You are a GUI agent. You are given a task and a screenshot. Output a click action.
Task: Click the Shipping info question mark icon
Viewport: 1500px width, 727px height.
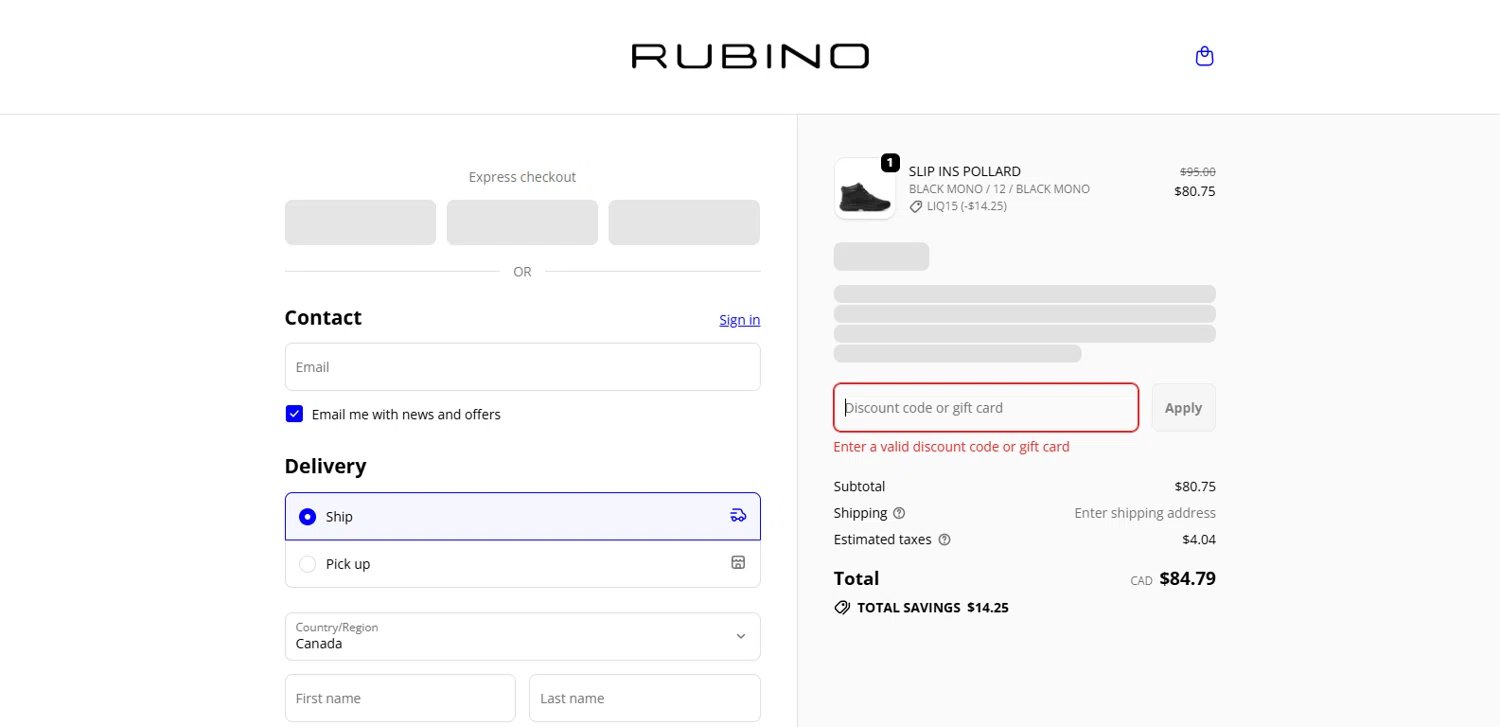899,513
